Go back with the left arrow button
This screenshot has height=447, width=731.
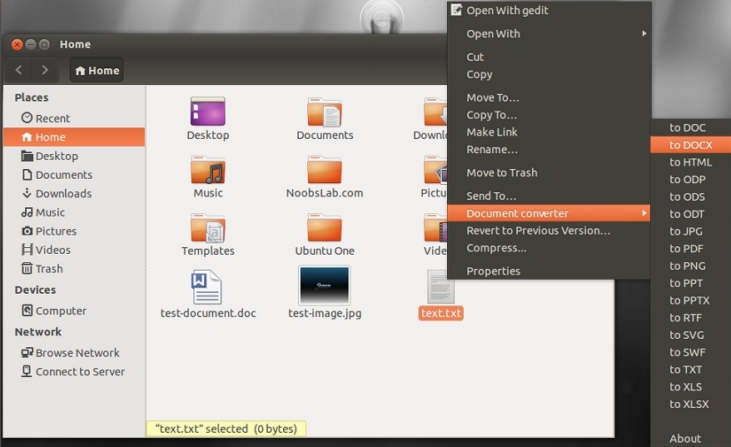(x=19, y=70)
